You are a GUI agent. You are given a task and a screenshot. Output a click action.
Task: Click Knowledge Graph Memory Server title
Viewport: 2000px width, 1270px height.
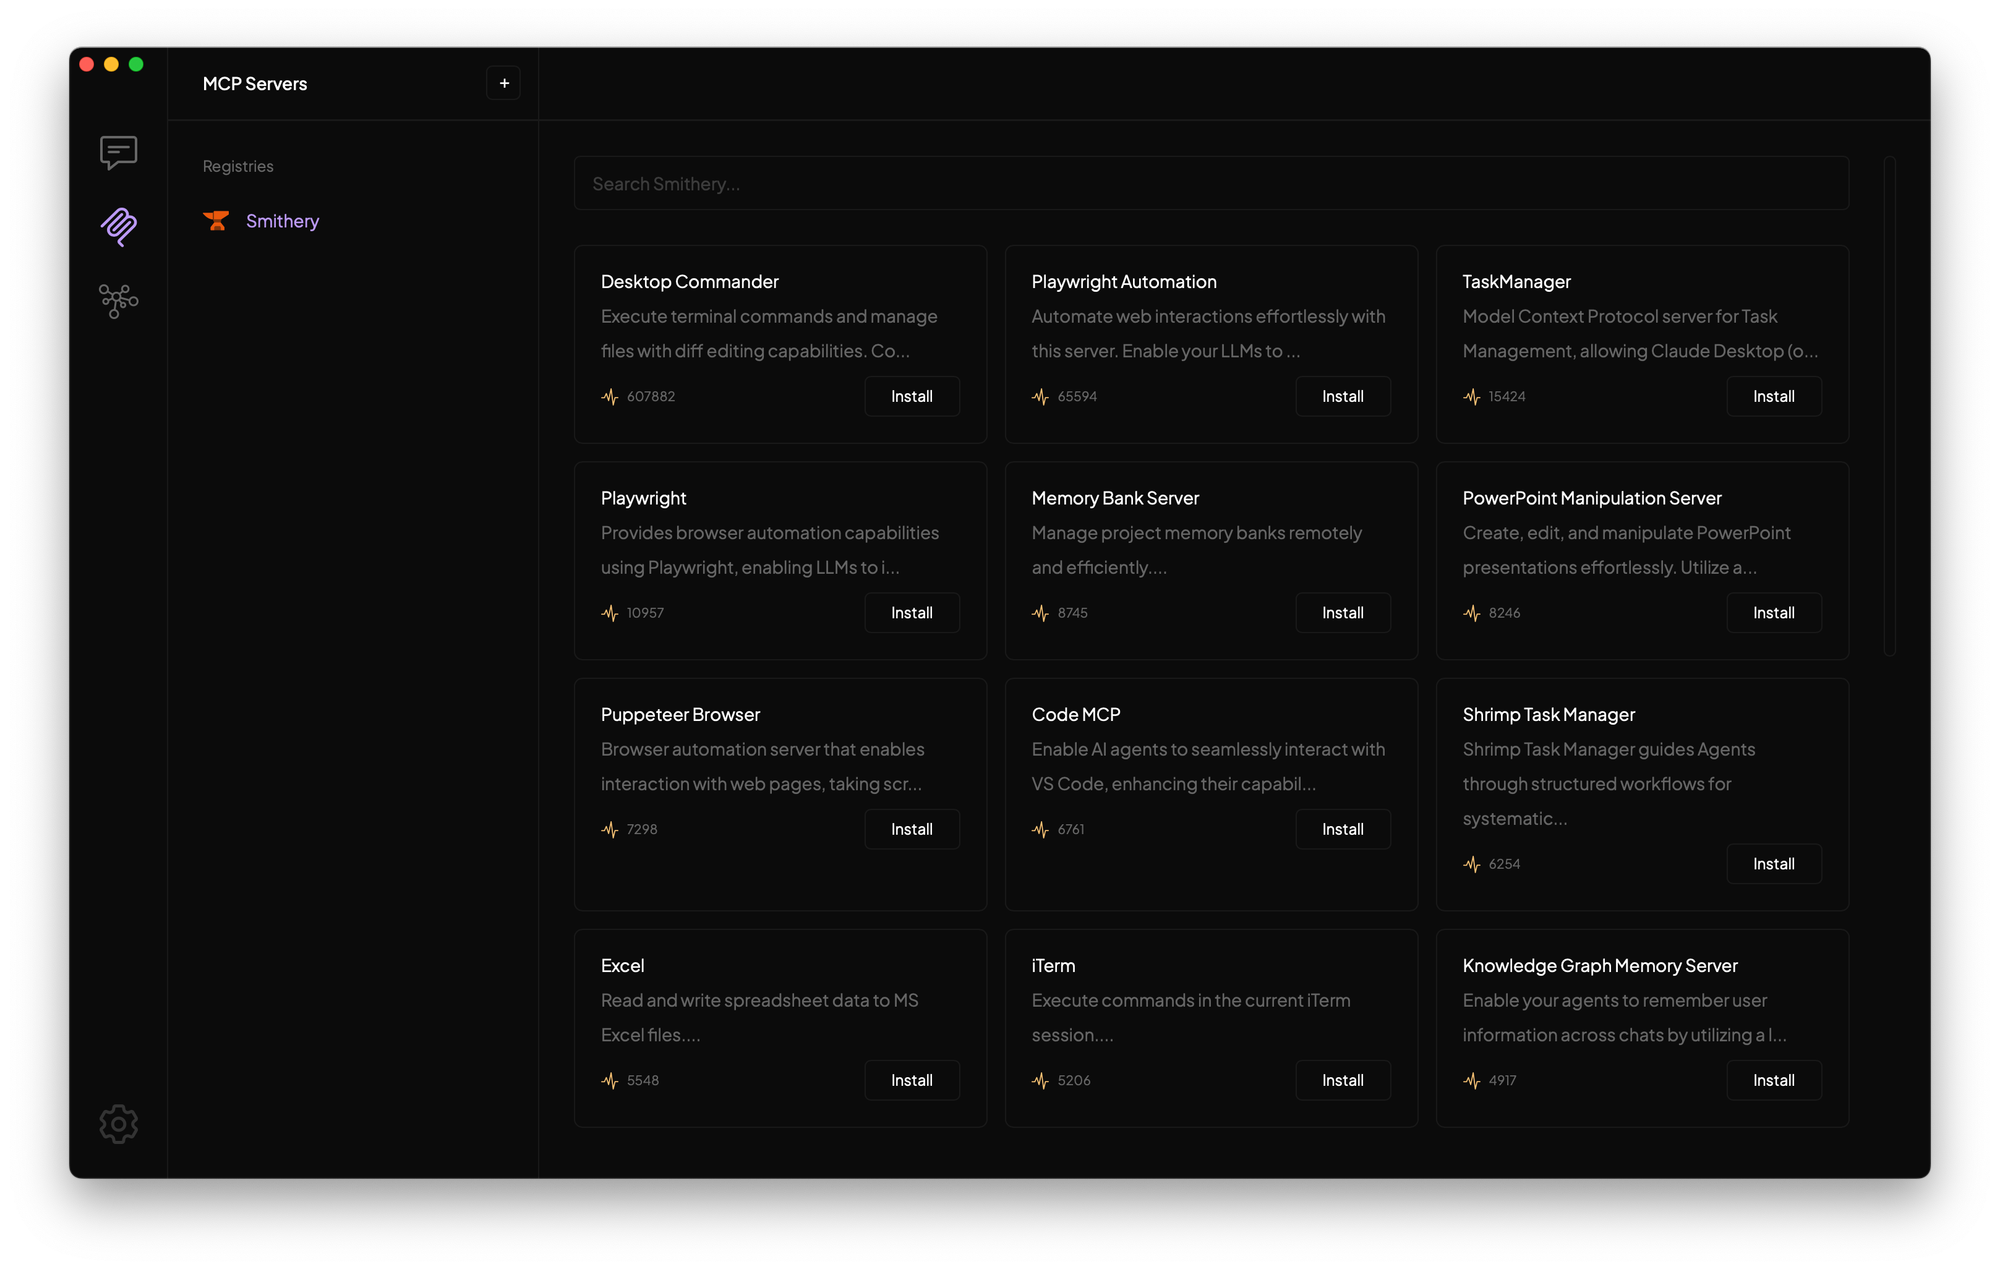(1600, 966)
